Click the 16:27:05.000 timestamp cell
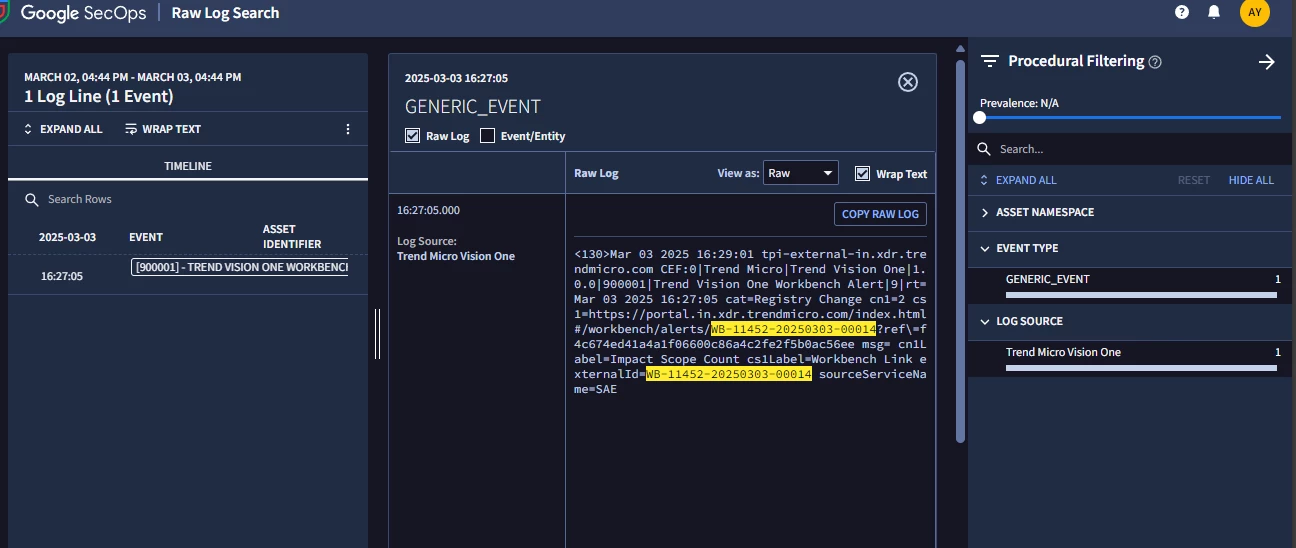The width and height of the screenshot is (1296, 548). point(428,210)
